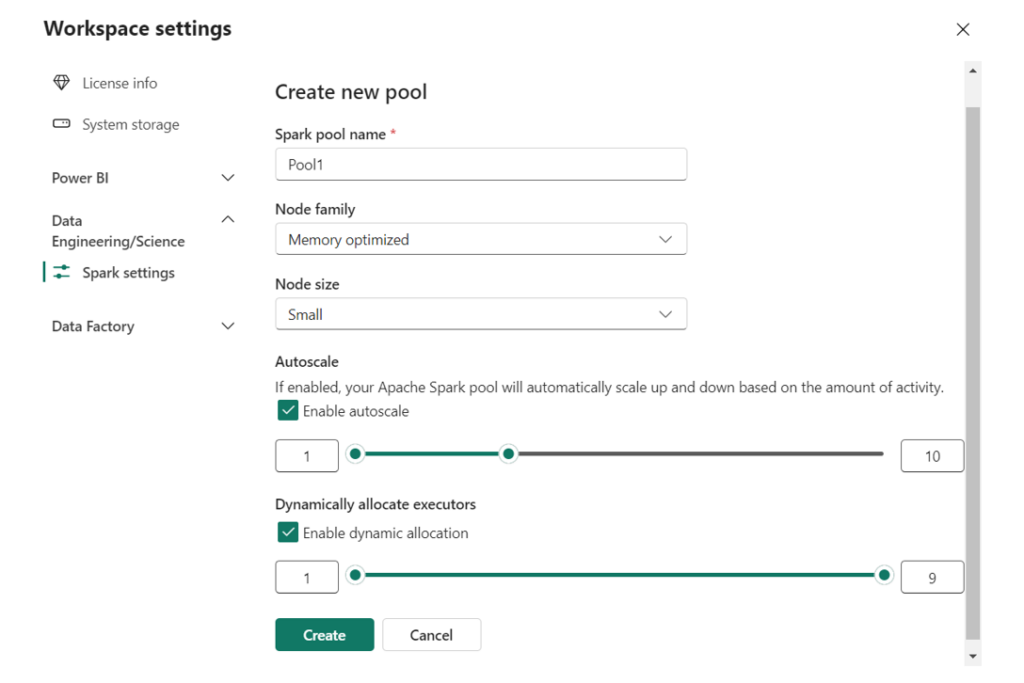Click the scroll-up arrow on the scrollbar
This screenshot has width=1024, height=683.
tap(971, 69)
